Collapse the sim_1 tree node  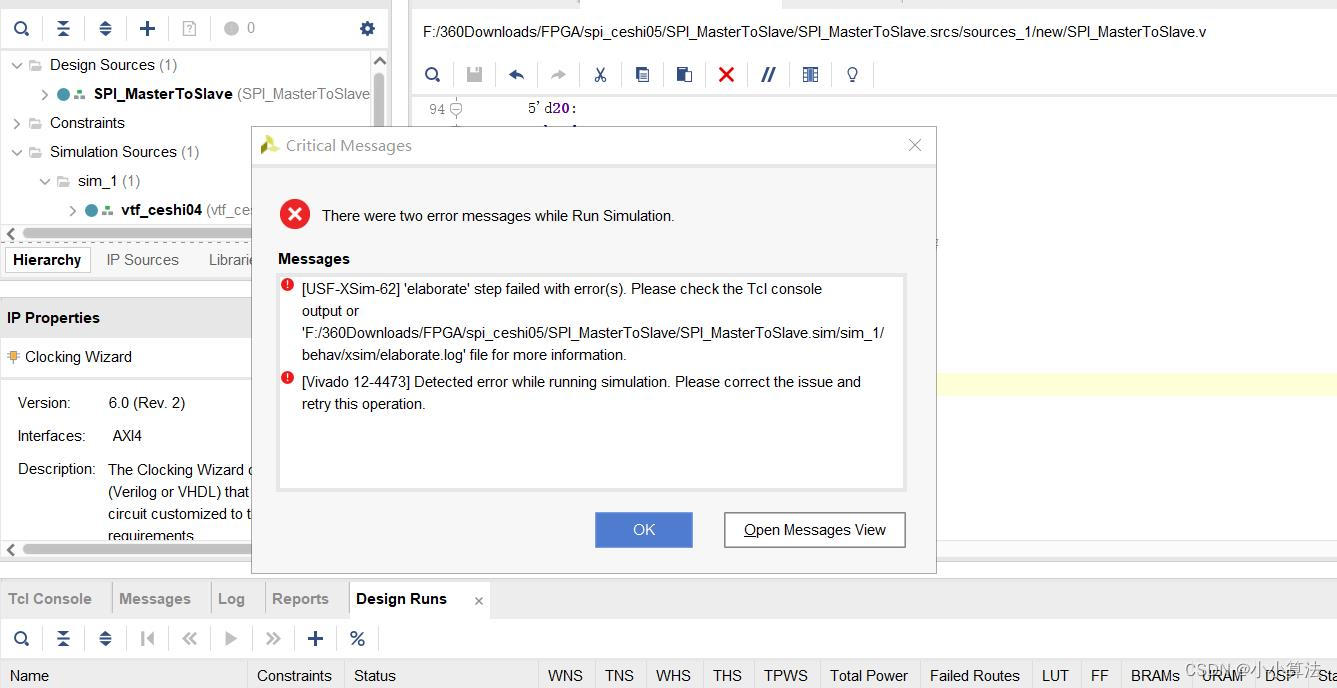pos(45,181)
